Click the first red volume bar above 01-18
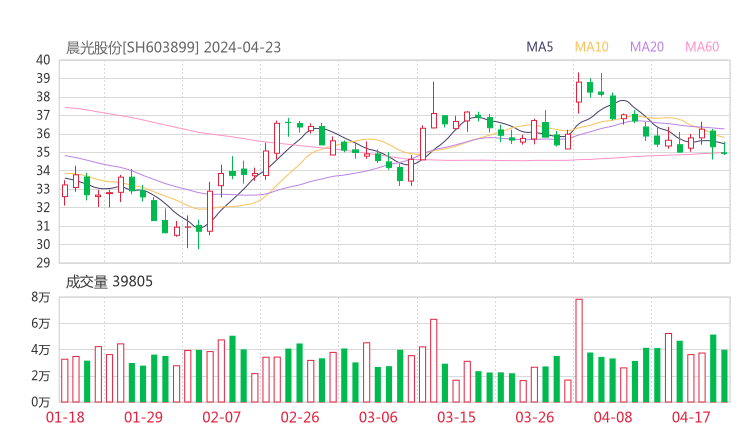 point(65,381)
